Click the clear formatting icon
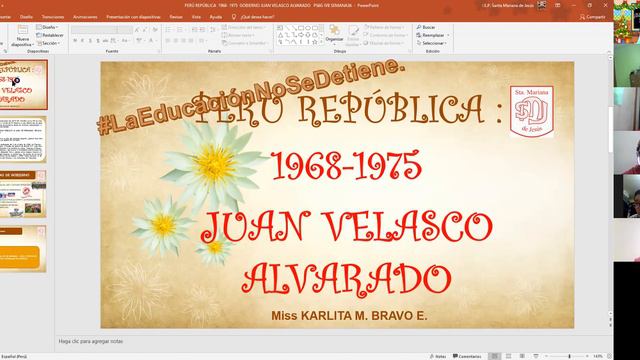This screenshot has height=360, width=640. [x=155, y=30]
